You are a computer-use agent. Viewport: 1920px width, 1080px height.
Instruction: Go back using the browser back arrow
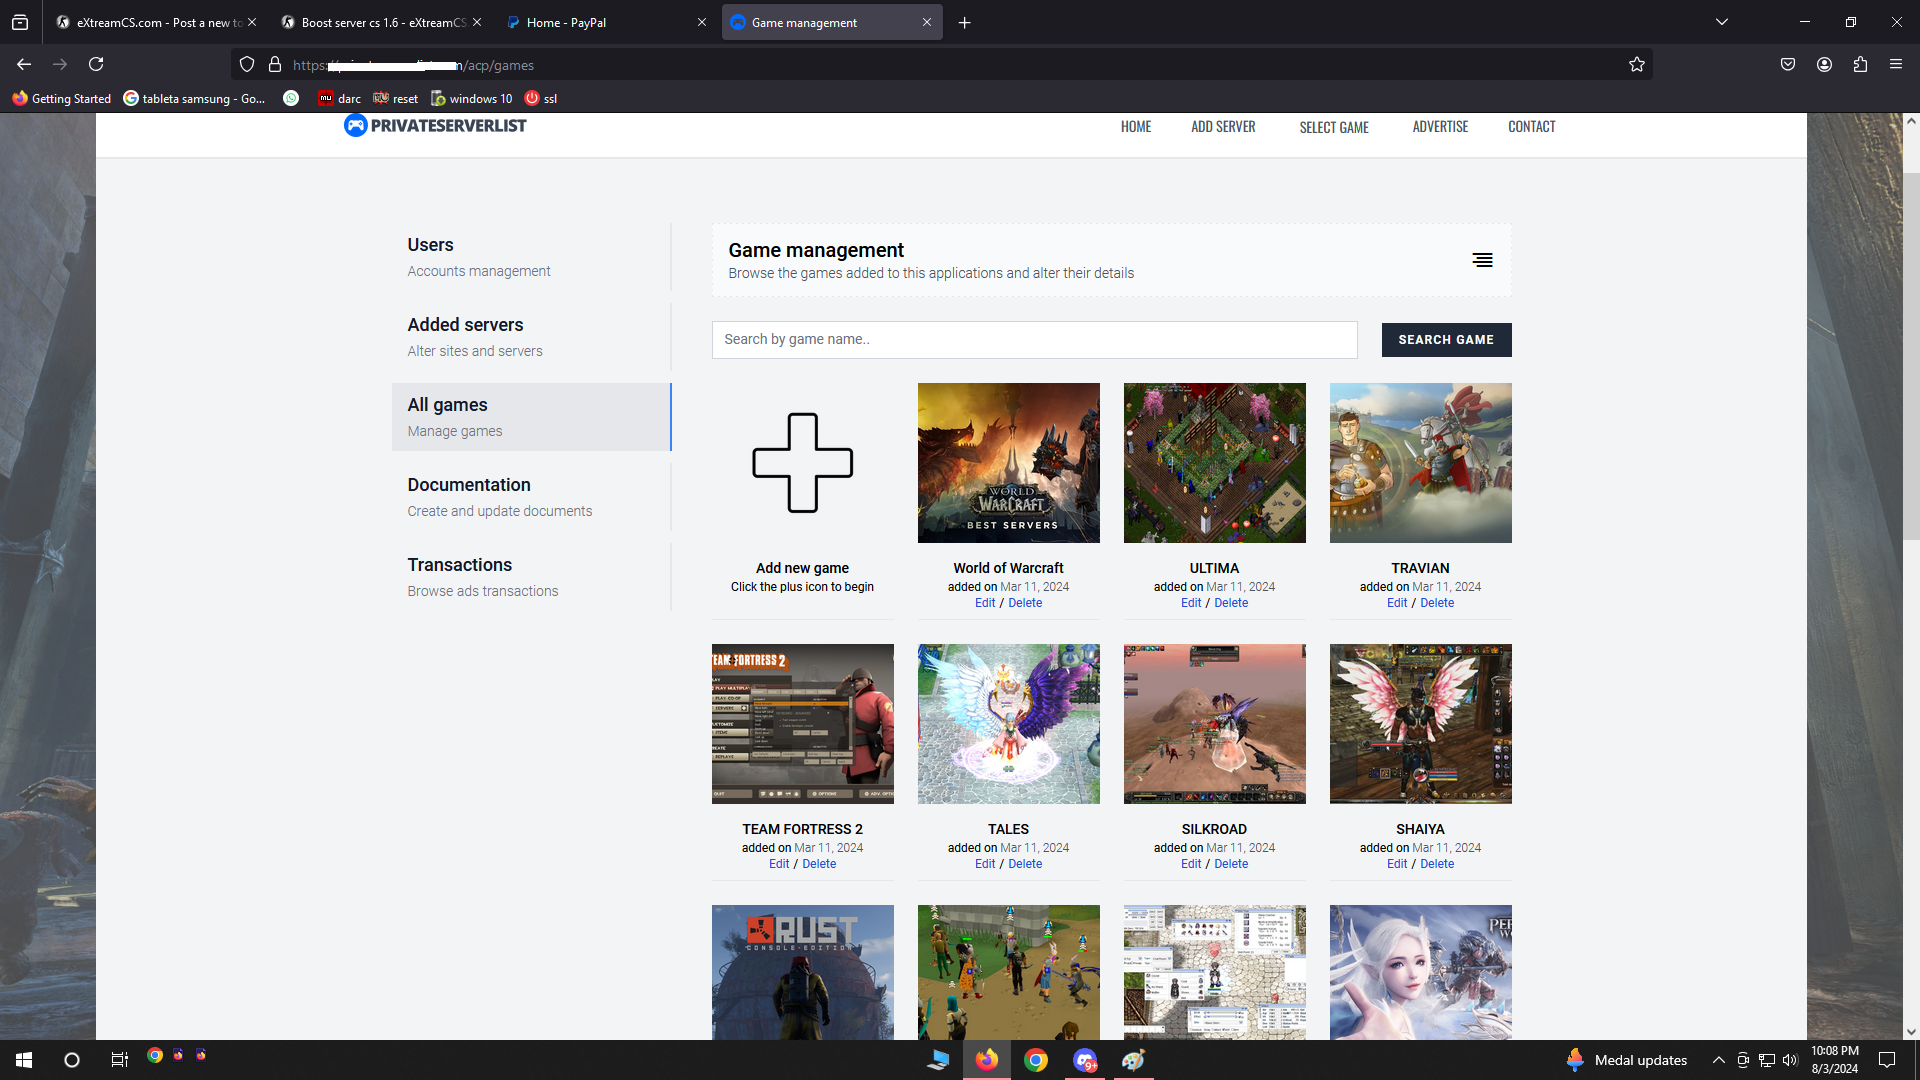[x=24, y=65]
